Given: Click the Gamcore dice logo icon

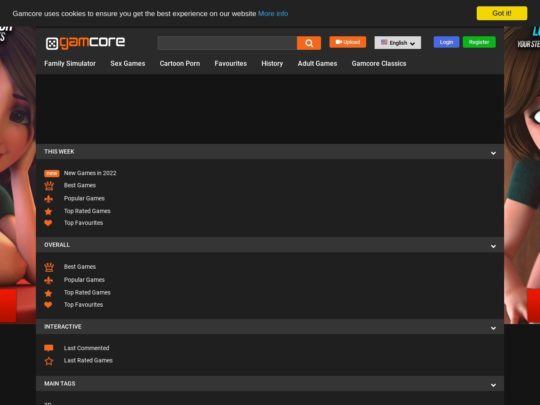Looking at the screenshot, I should pos(52,44).
